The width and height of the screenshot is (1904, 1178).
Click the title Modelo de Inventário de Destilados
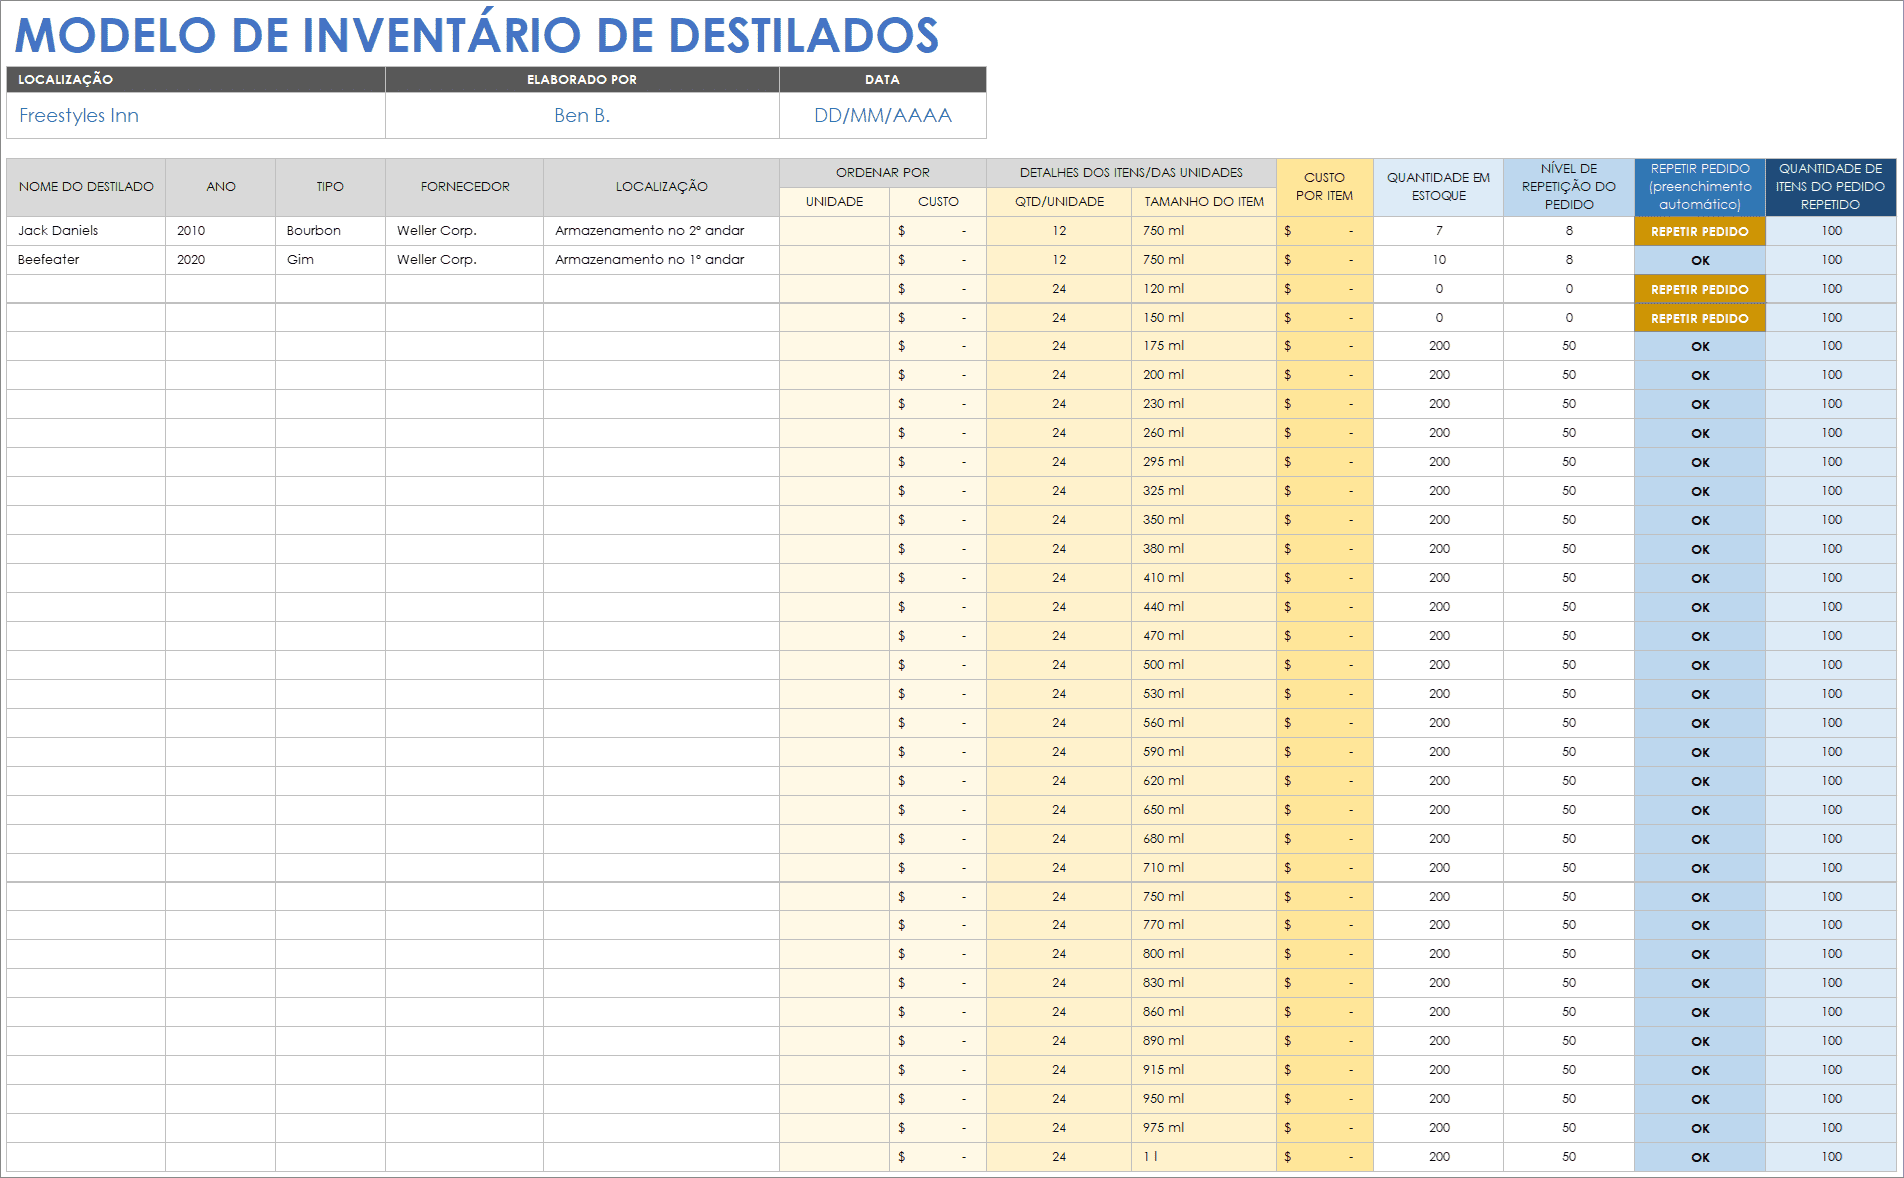[x=477, y=35]
